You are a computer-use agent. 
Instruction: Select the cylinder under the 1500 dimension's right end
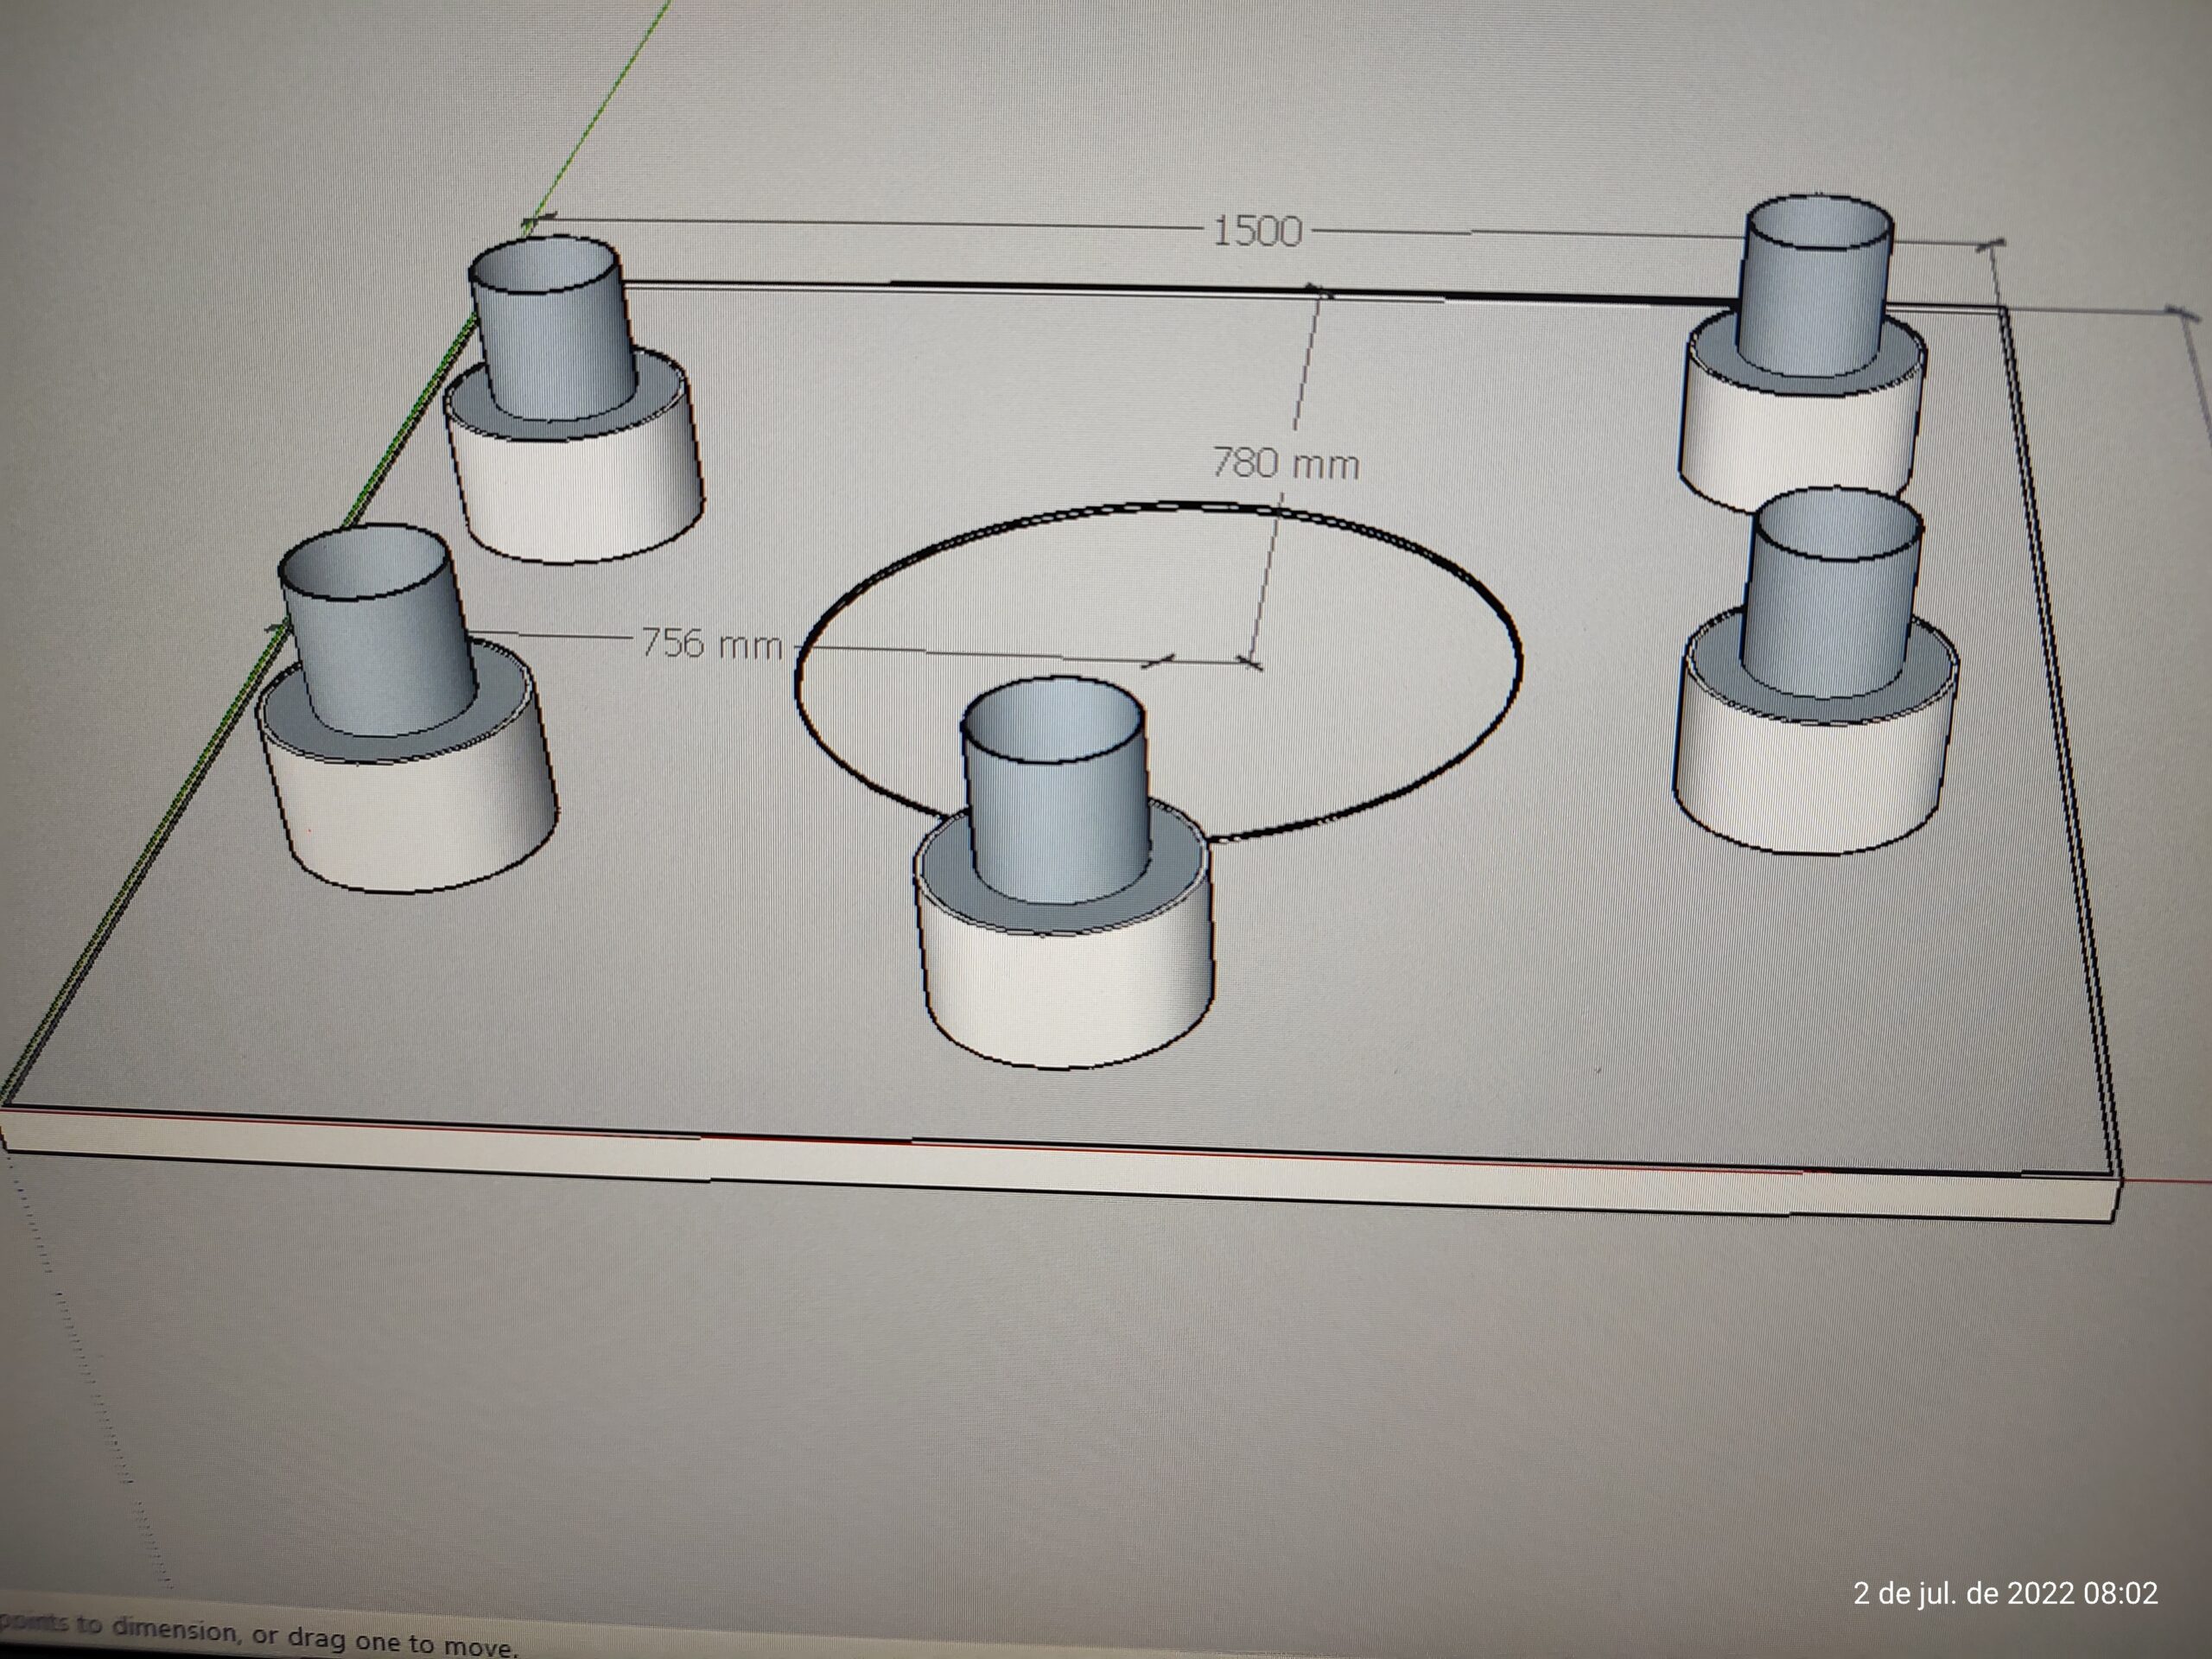point(1802,357)
